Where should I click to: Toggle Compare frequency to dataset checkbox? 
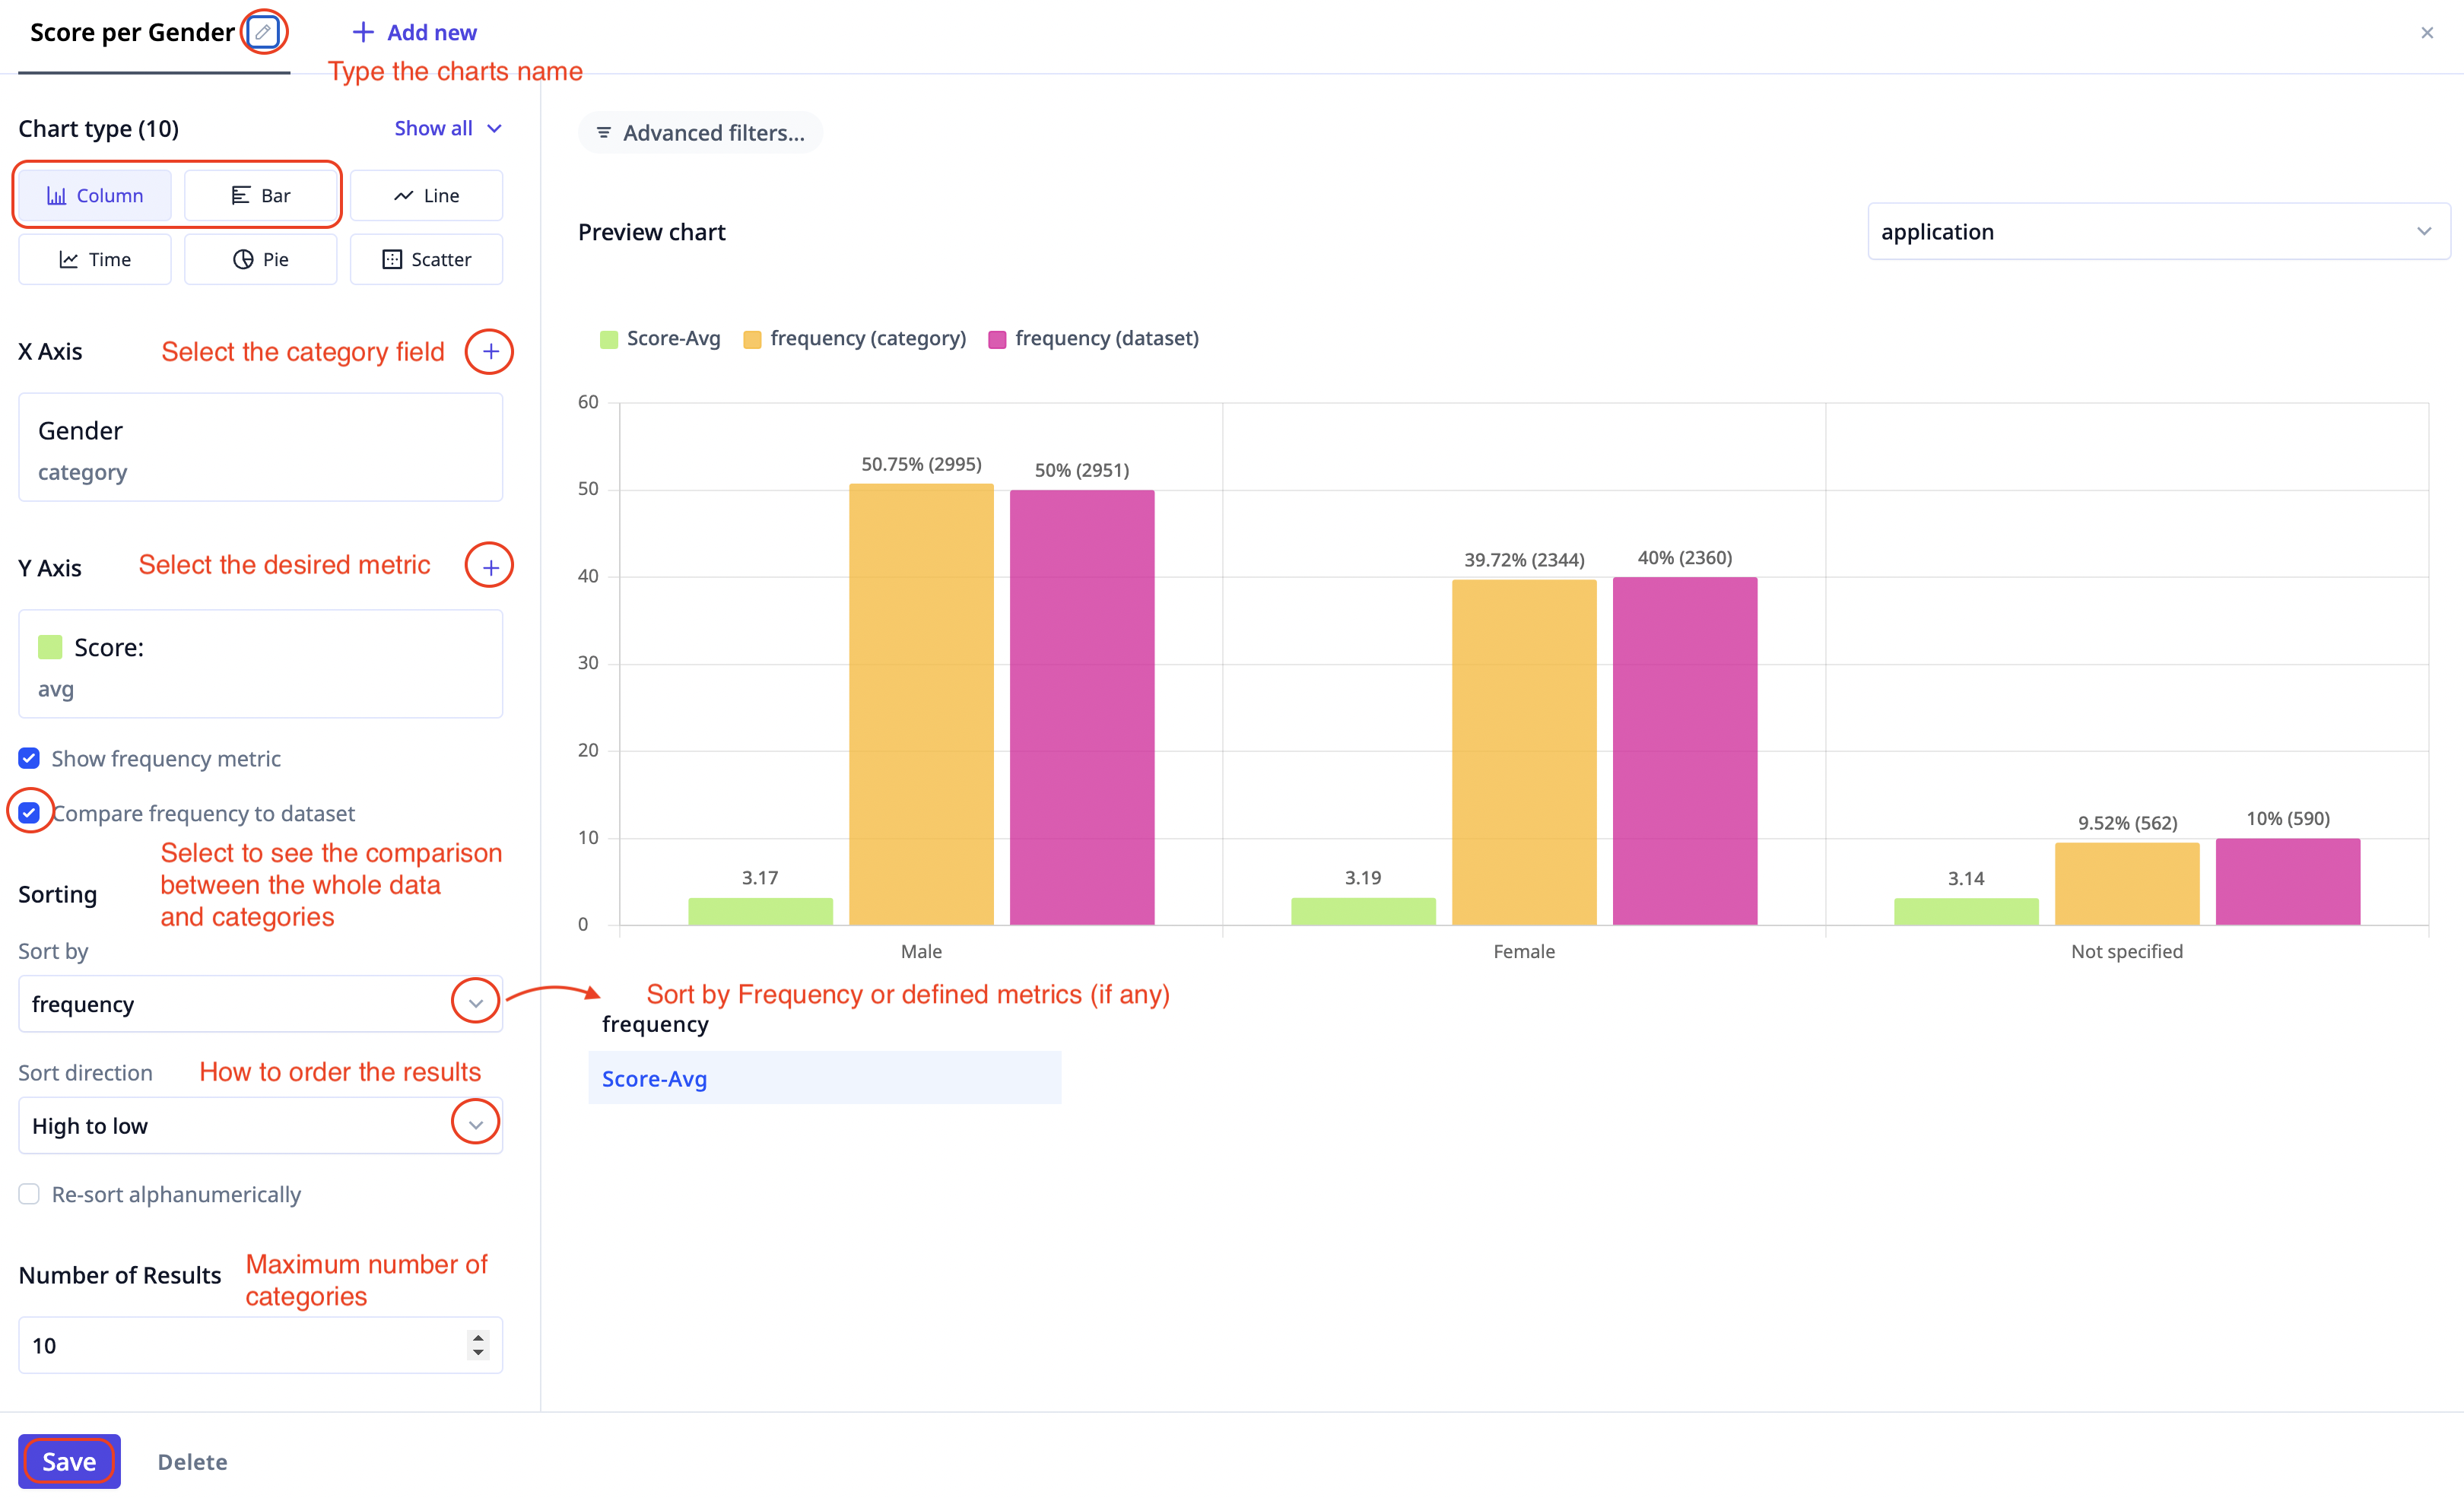click(30, 812)
